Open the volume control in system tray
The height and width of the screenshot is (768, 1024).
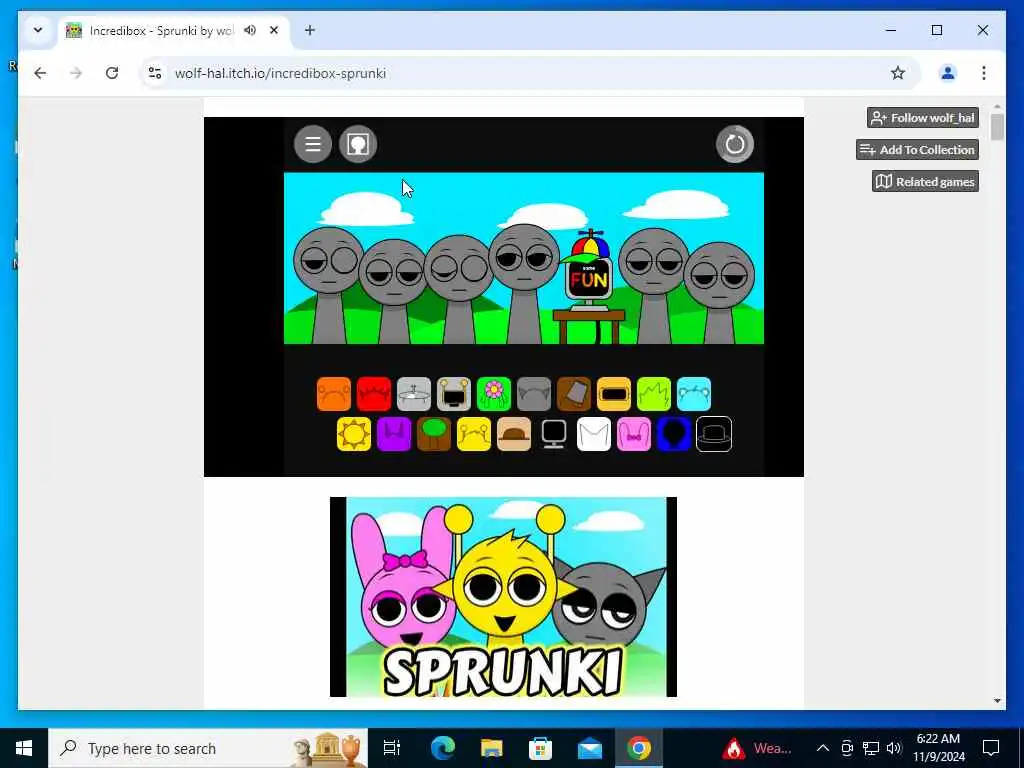[x=894, y=748]
